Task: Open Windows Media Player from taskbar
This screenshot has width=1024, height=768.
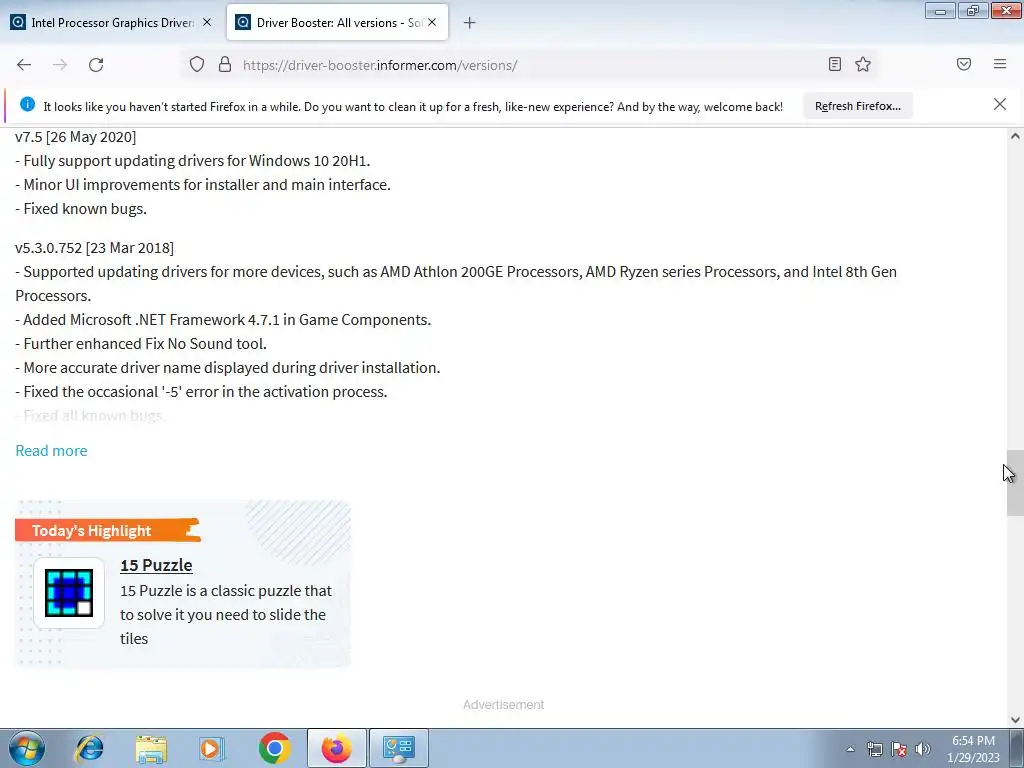Action: 212,748
